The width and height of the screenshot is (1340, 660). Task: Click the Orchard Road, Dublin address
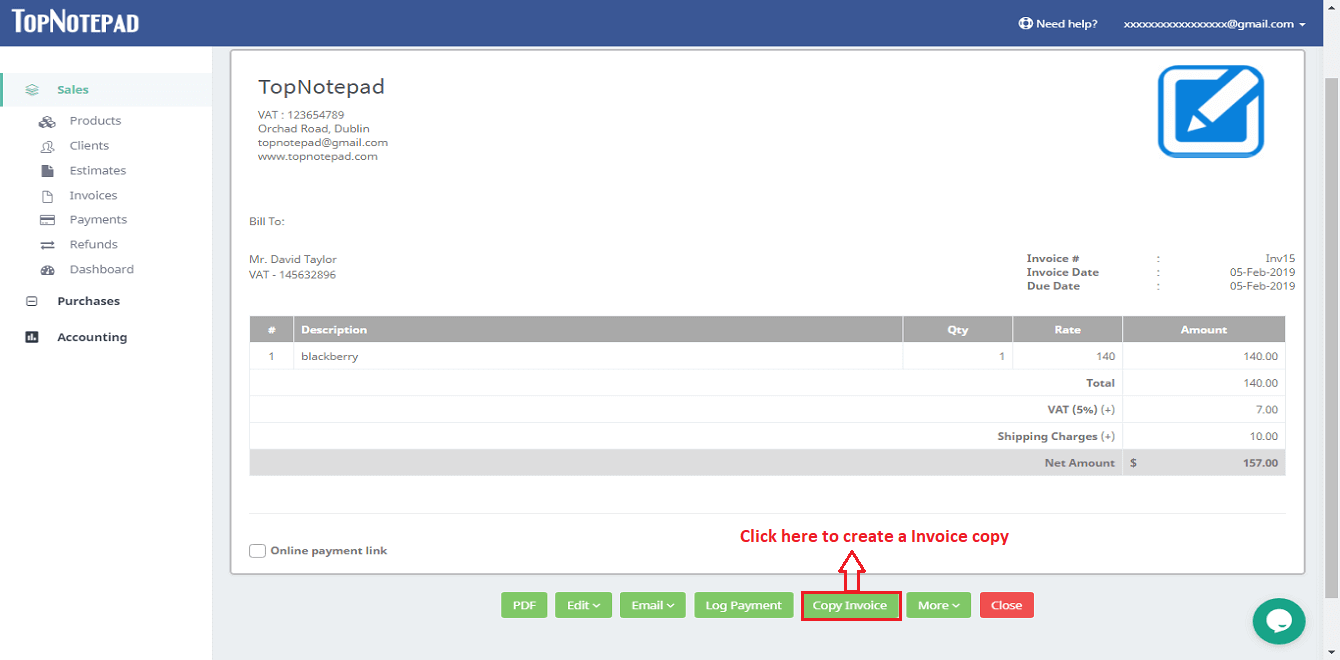[x=313, y=129]
